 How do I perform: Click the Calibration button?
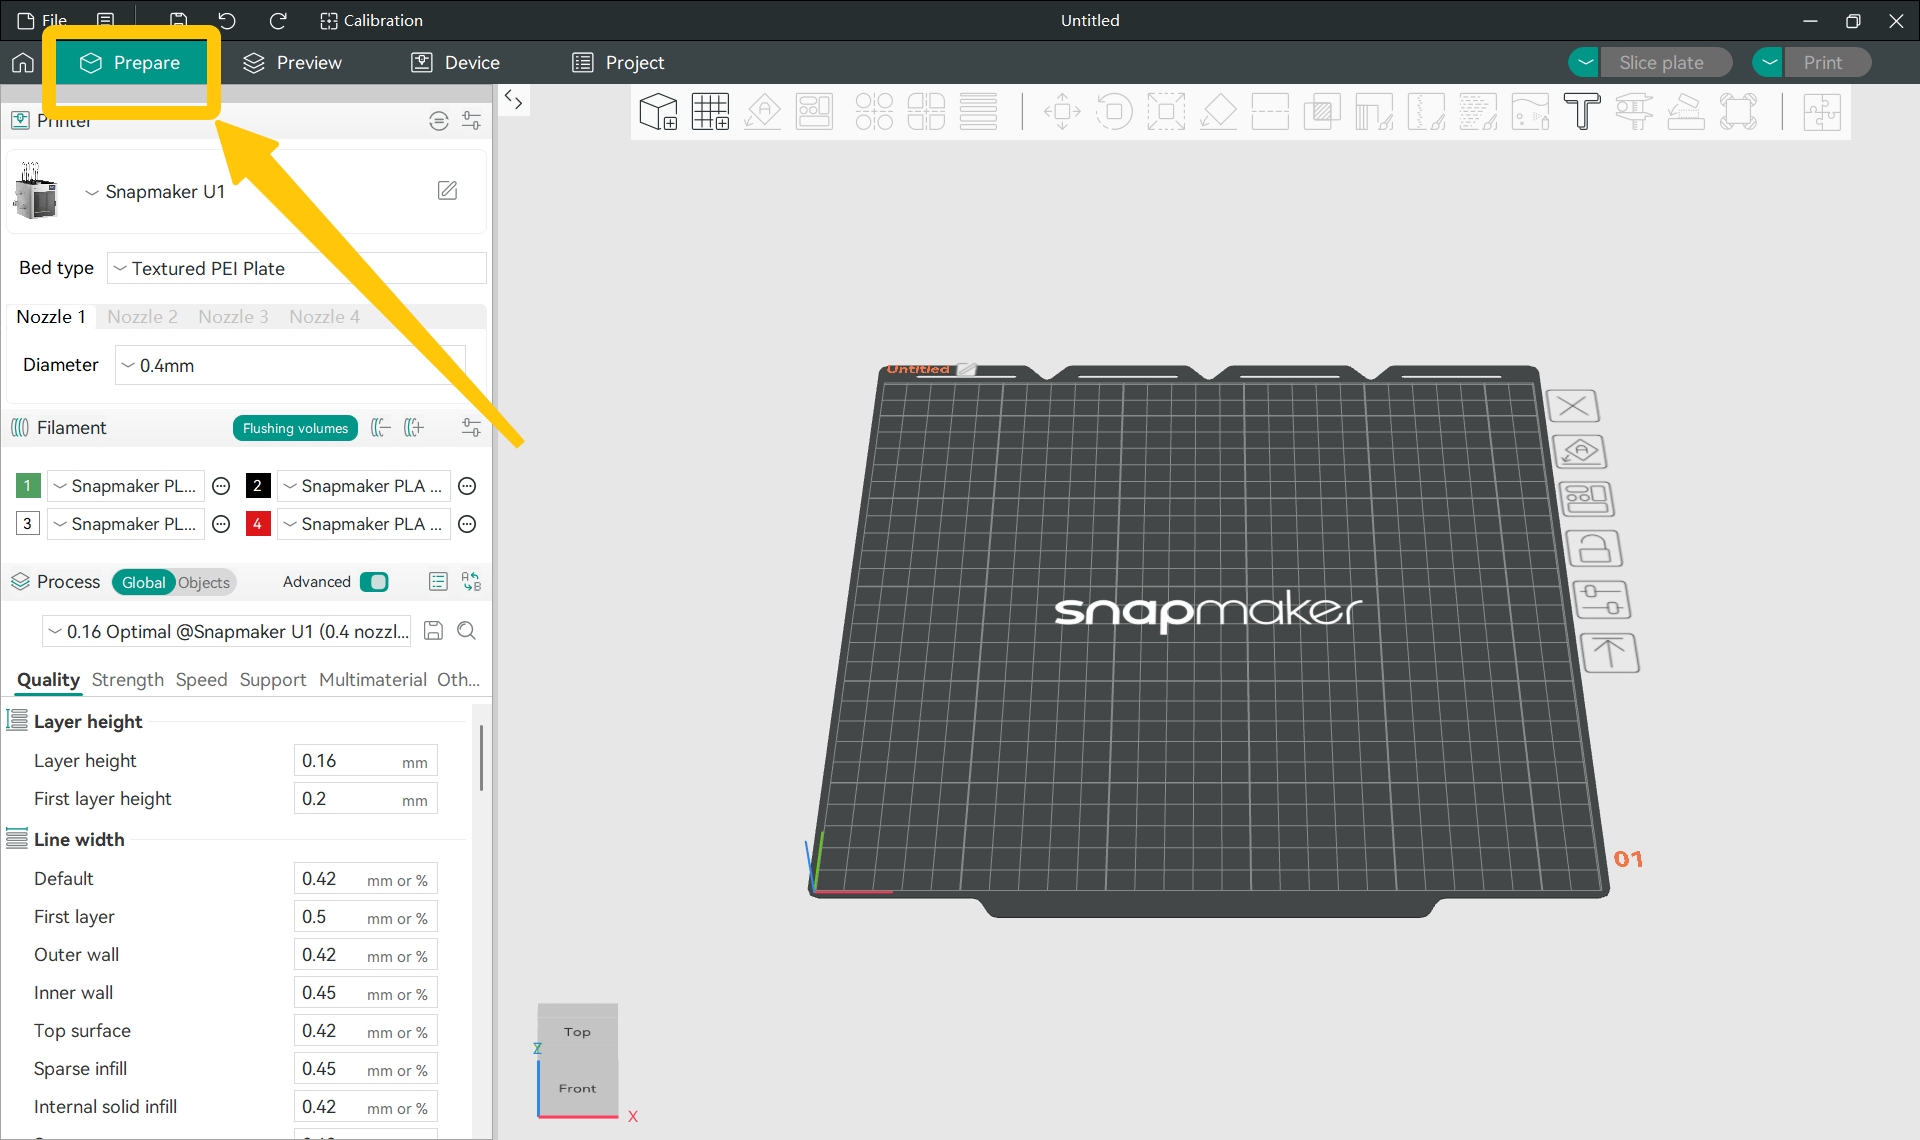[371, 20]
